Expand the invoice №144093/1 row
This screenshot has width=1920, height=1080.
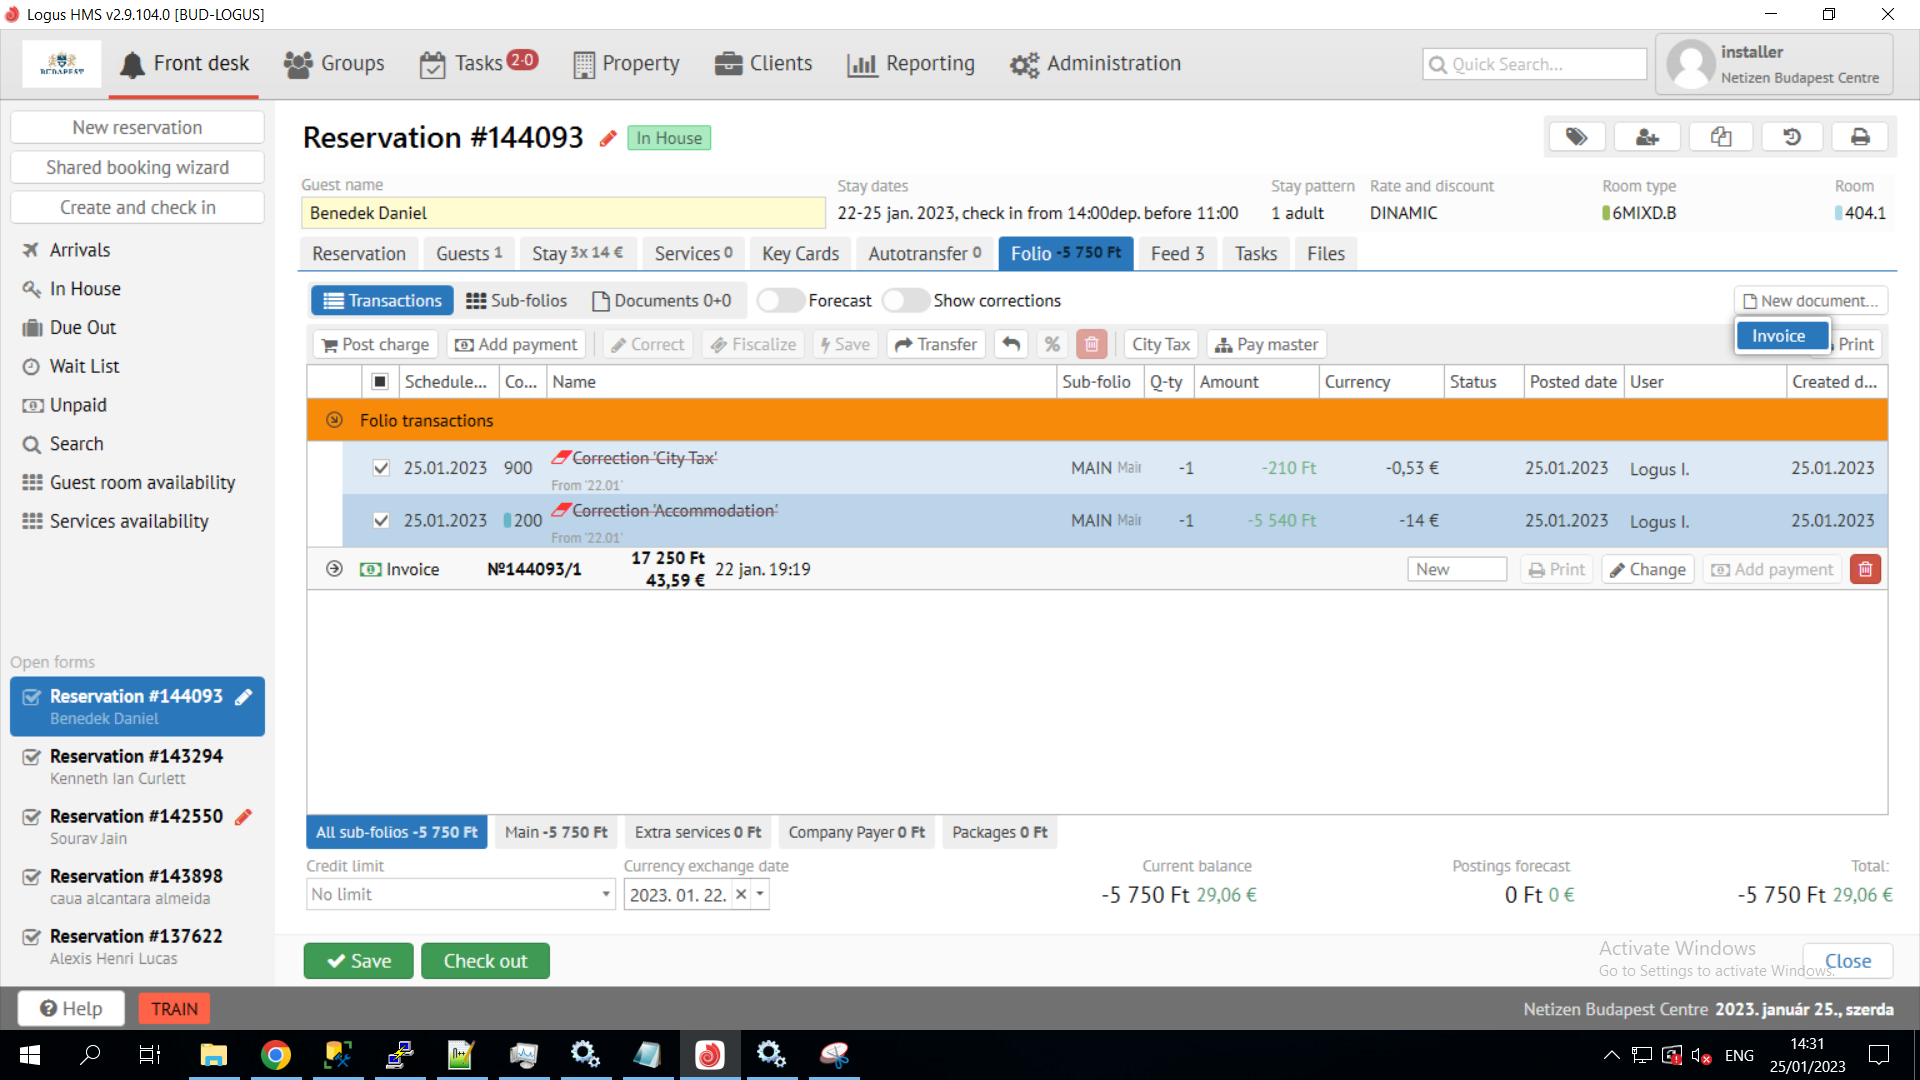(x=334, y=569)
